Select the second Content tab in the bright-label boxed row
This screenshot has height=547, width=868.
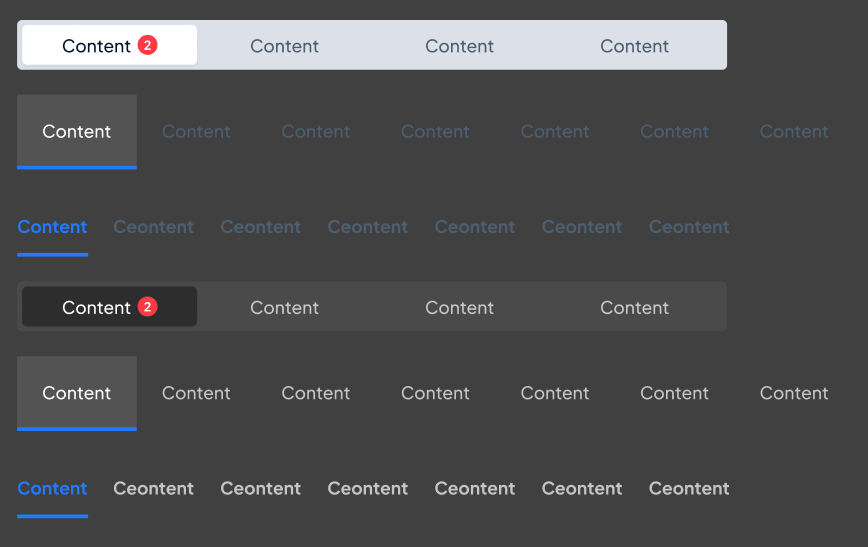196,393
